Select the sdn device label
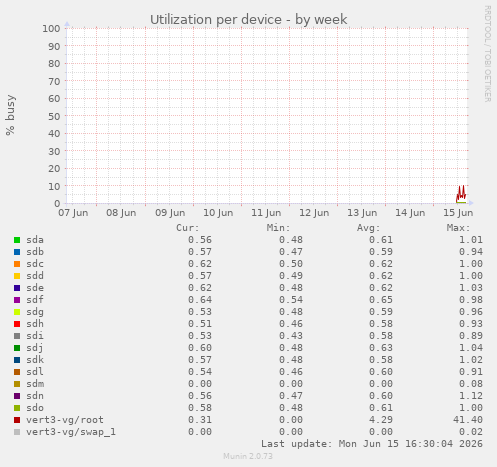 tap(35, 396)
